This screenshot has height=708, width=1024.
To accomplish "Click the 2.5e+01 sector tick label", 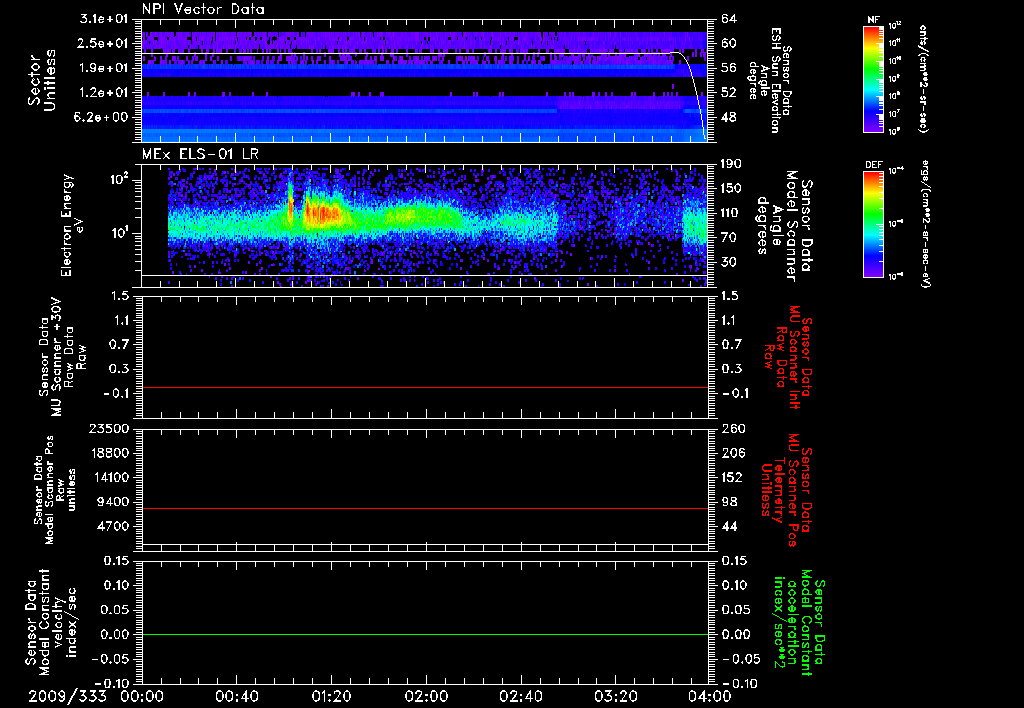I will pyautogui.click(x=104, y=43).
